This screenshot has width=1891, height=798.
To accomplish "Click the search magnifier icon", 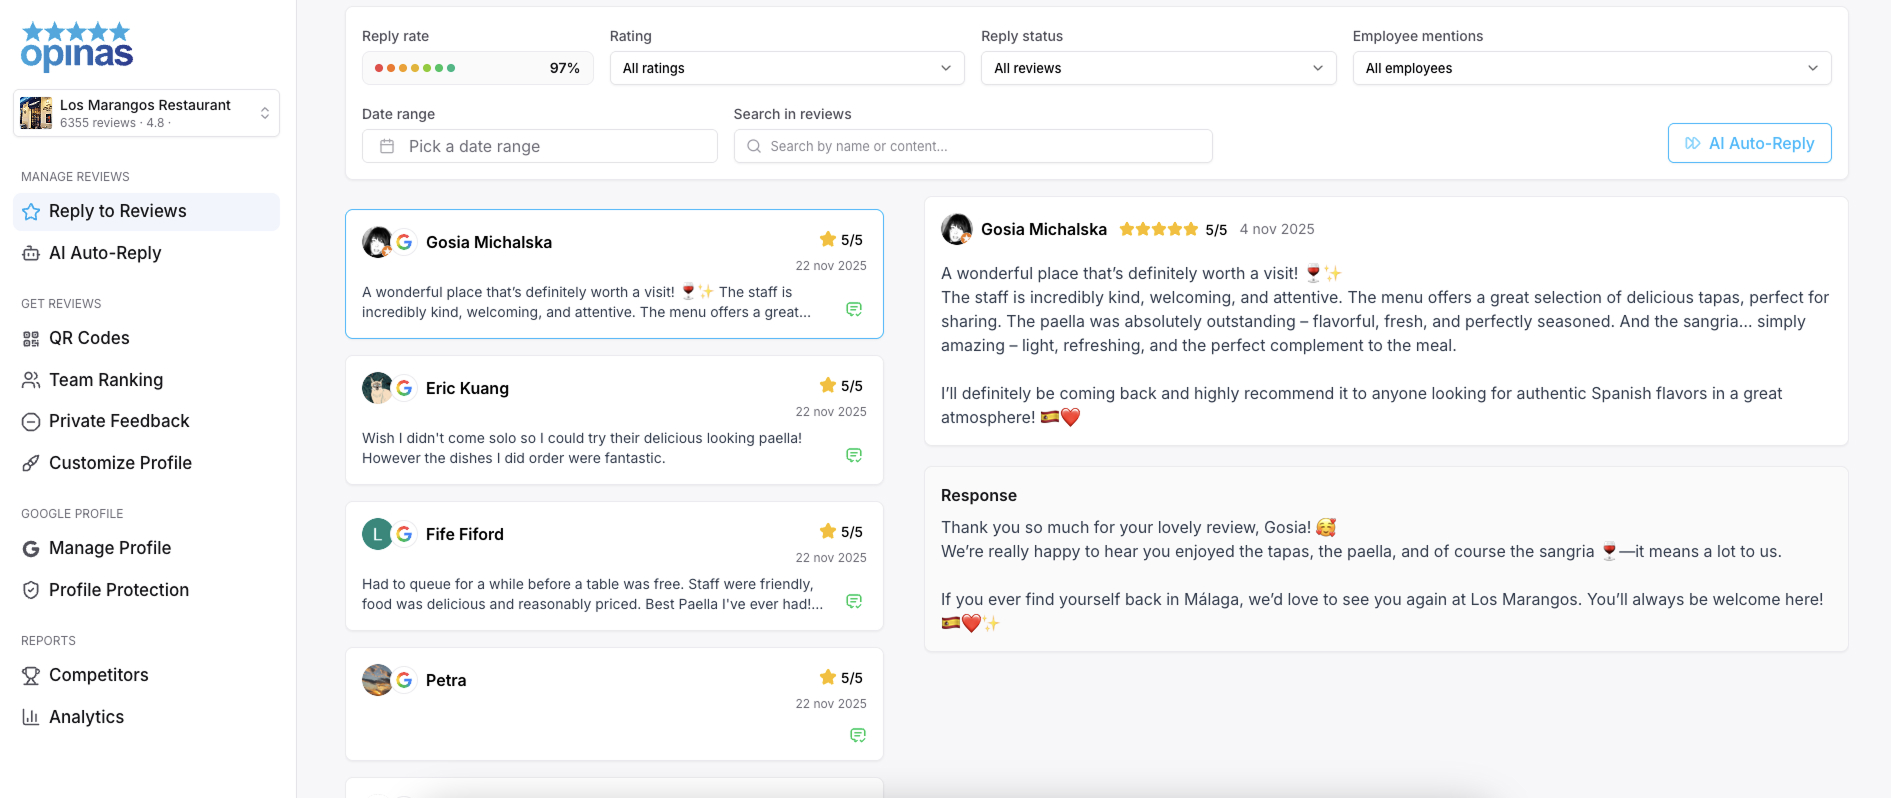I will (x=754, y=146).
